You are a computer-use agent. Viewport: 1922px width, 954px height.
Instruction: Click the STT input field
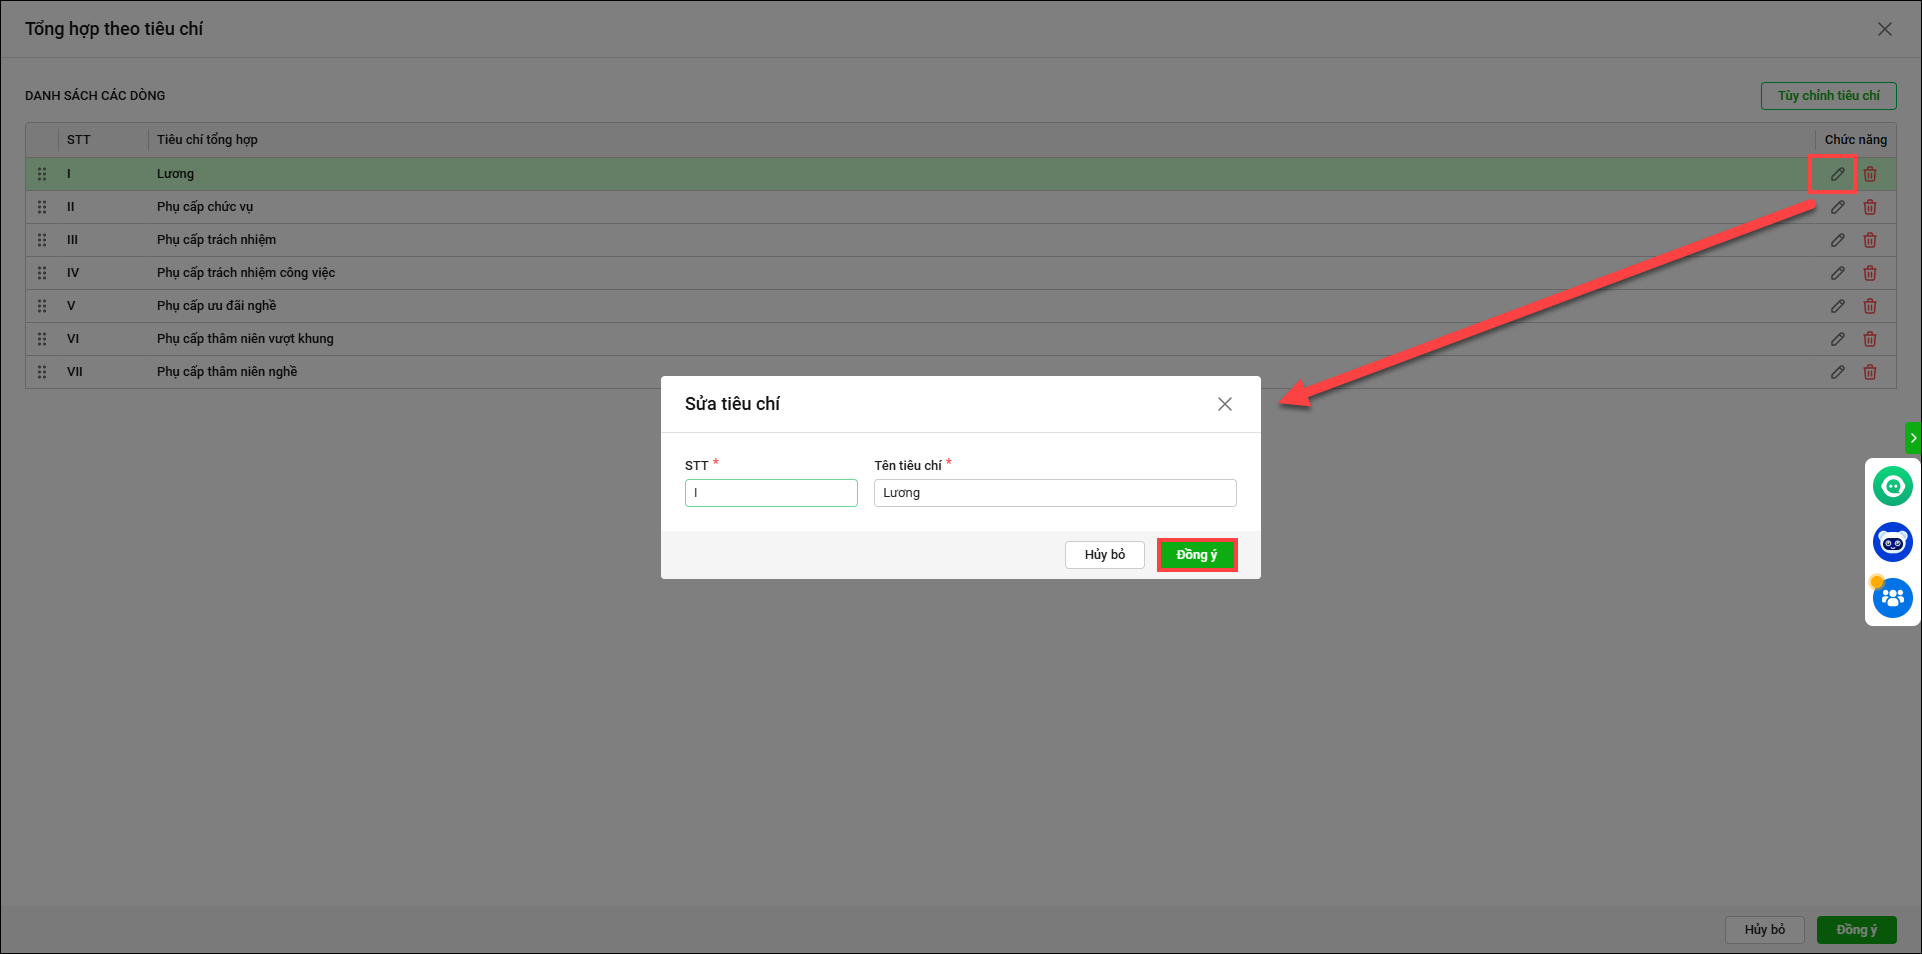coord(770,493)
